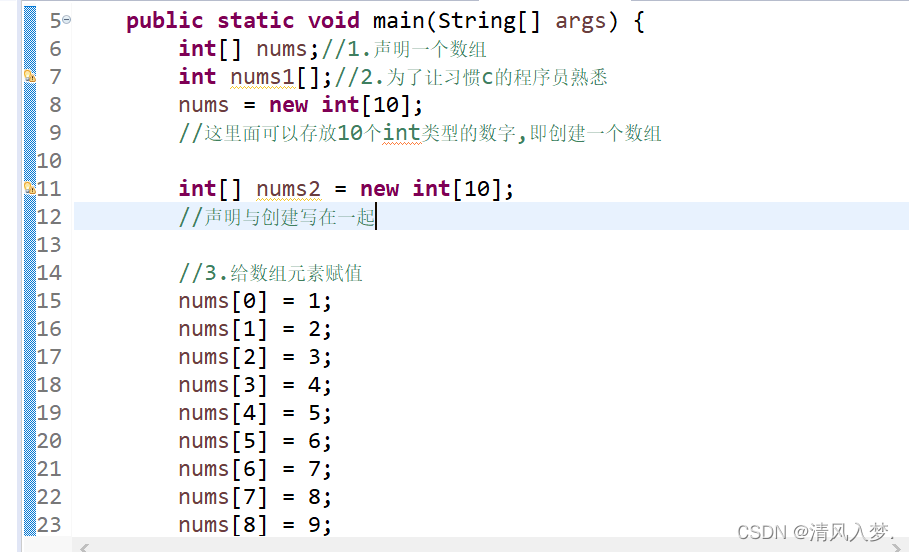Click the line 'nums[4] = 5;'

(255, 412)
